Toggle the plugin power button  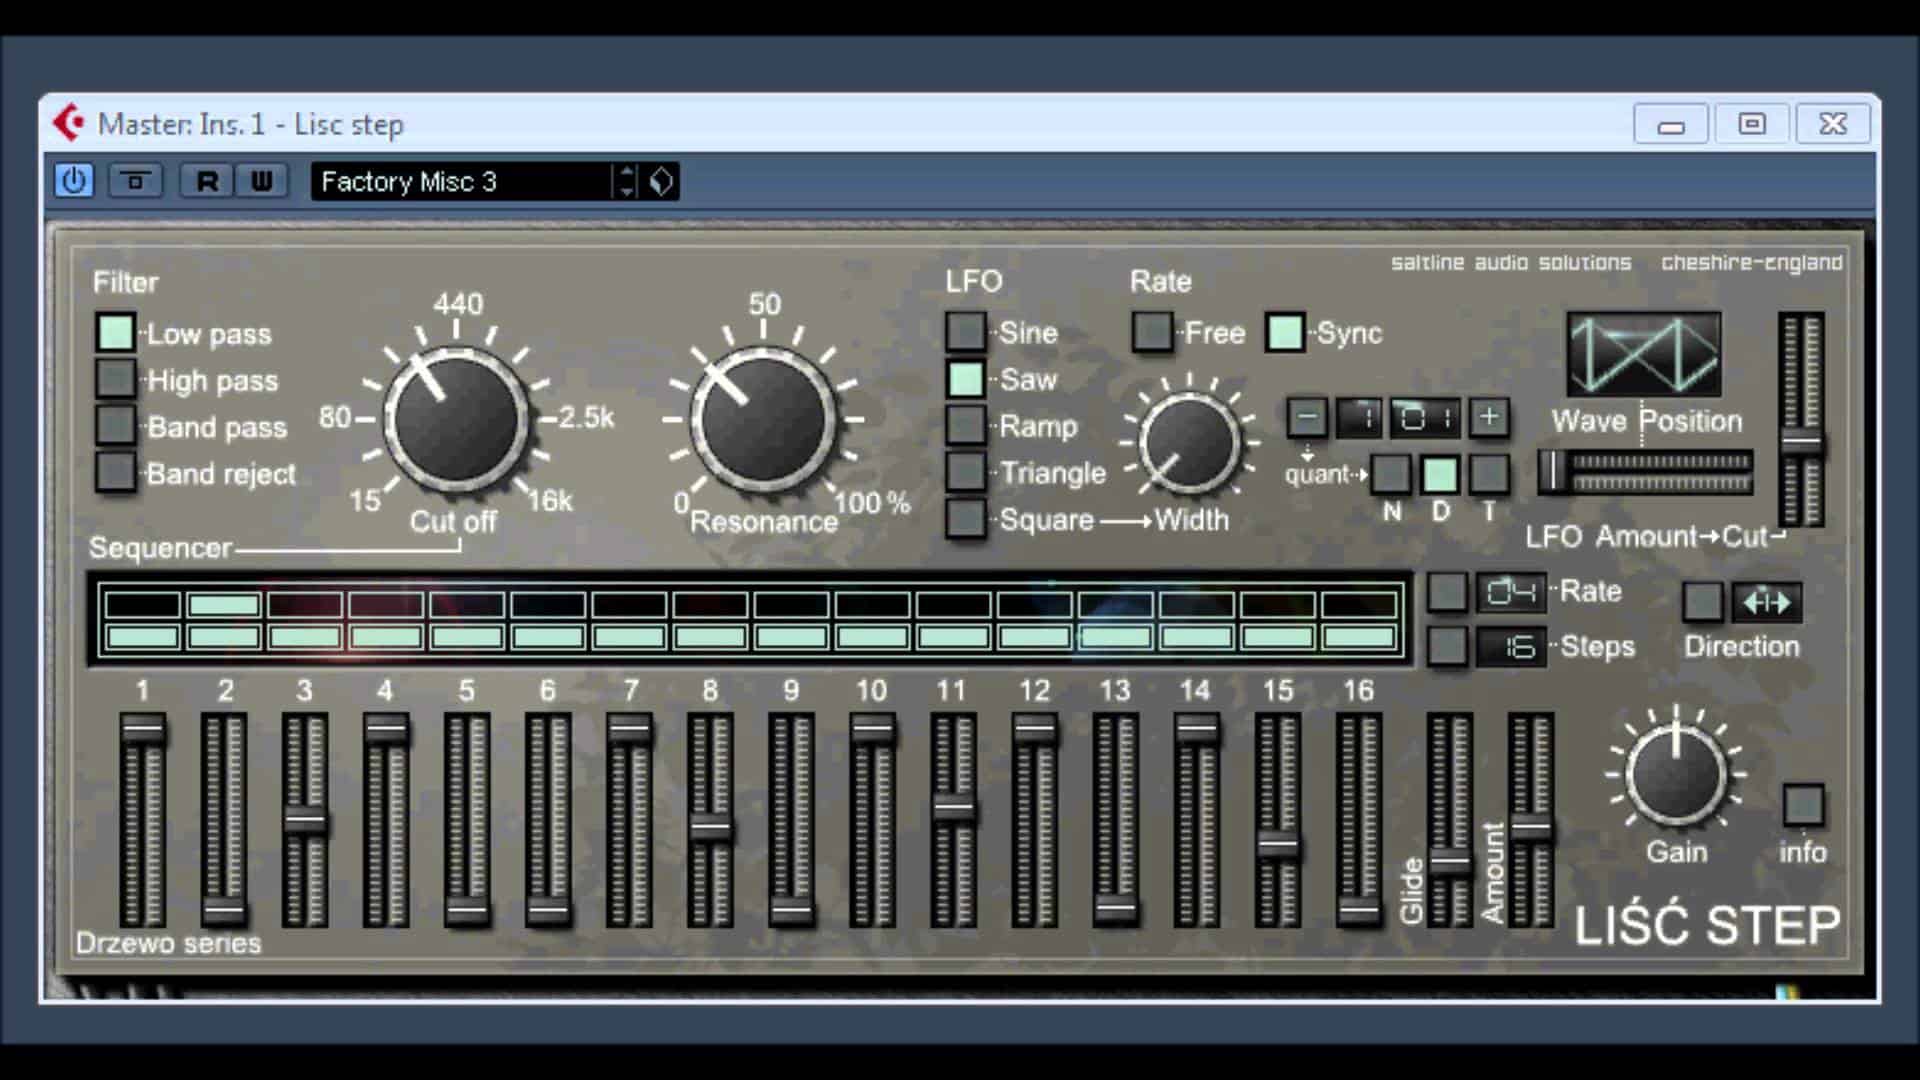point(73,181)
